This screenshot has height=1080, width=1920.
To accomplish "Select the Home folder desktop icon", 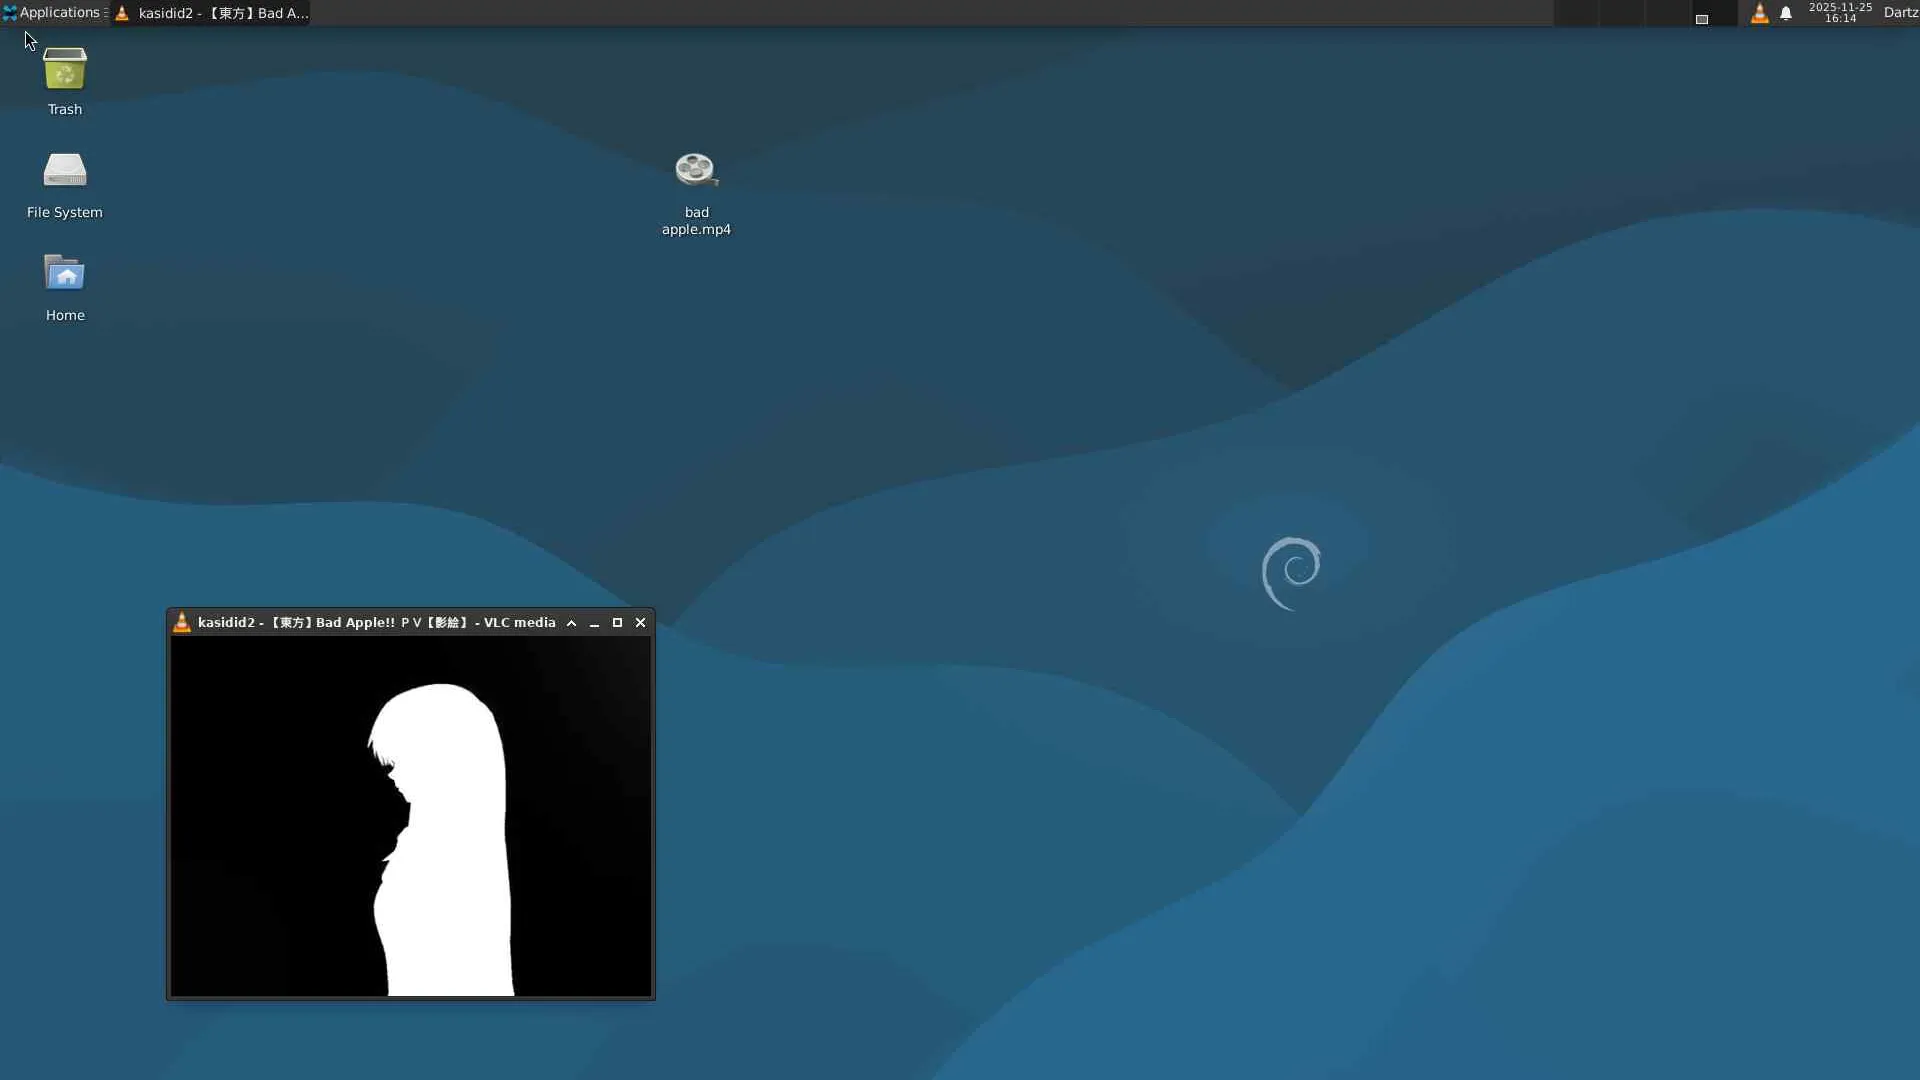I will tap(65, 286).
